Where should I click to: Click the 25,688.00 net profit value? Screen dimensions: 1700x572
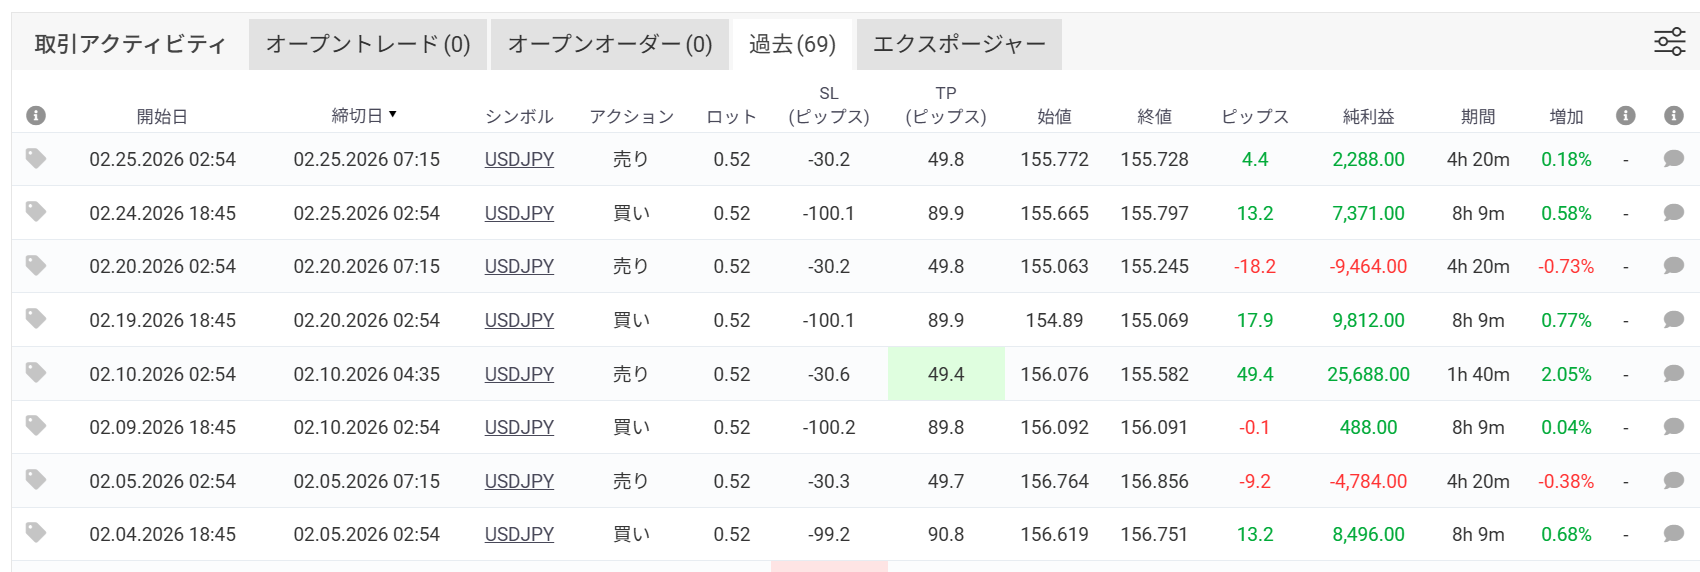pos(1368,374)
